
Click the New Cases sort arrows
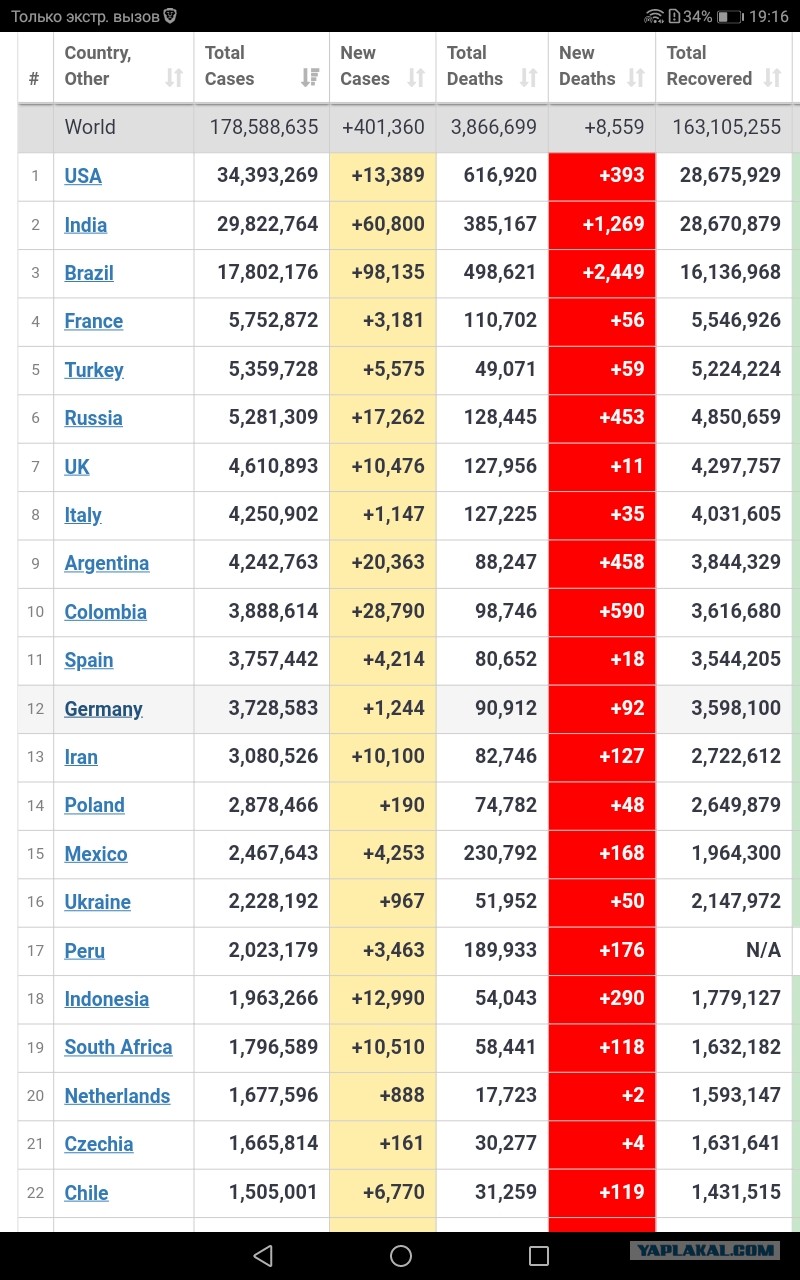coord(417,78)
